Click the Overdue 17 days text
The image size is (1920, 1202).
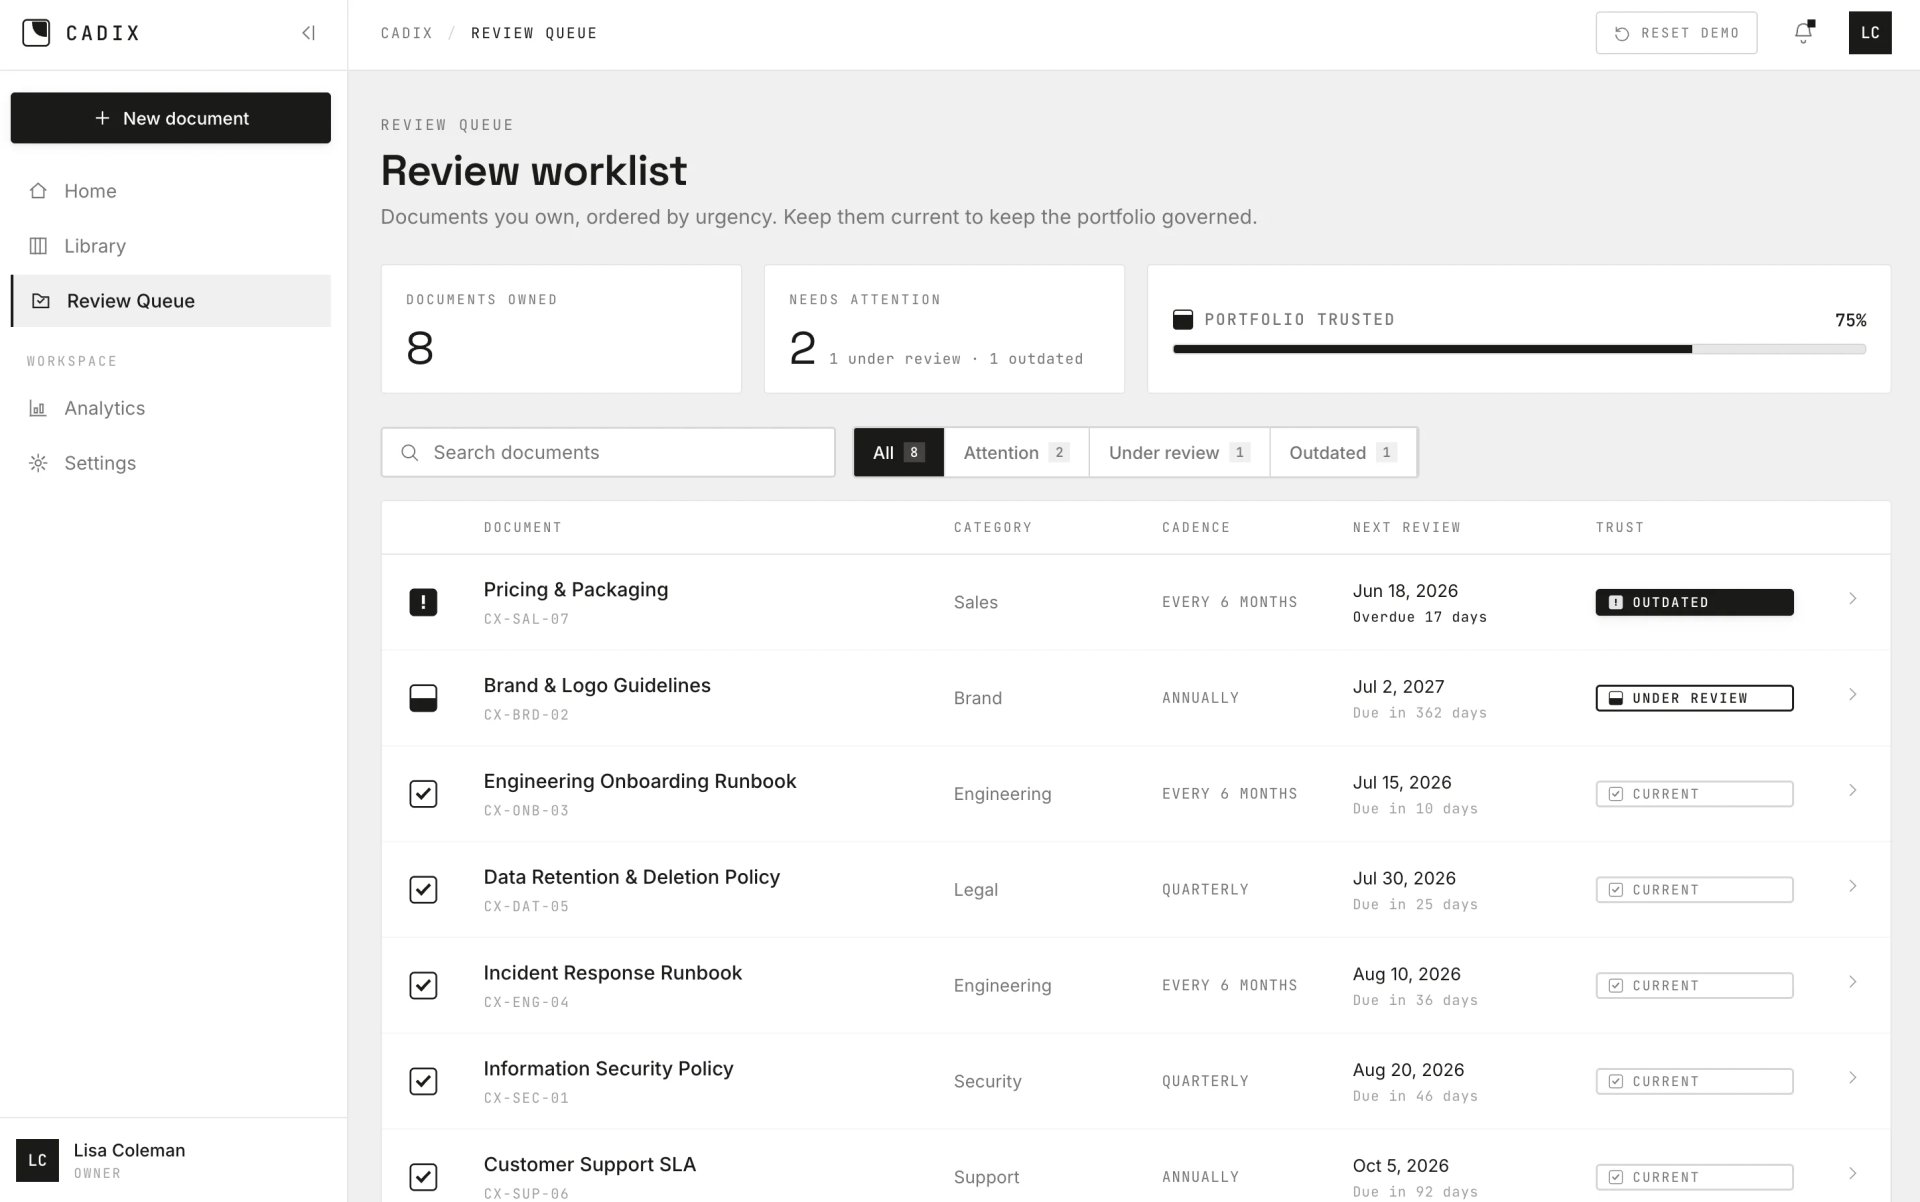pyautogui.click(x=1419, y=617)
